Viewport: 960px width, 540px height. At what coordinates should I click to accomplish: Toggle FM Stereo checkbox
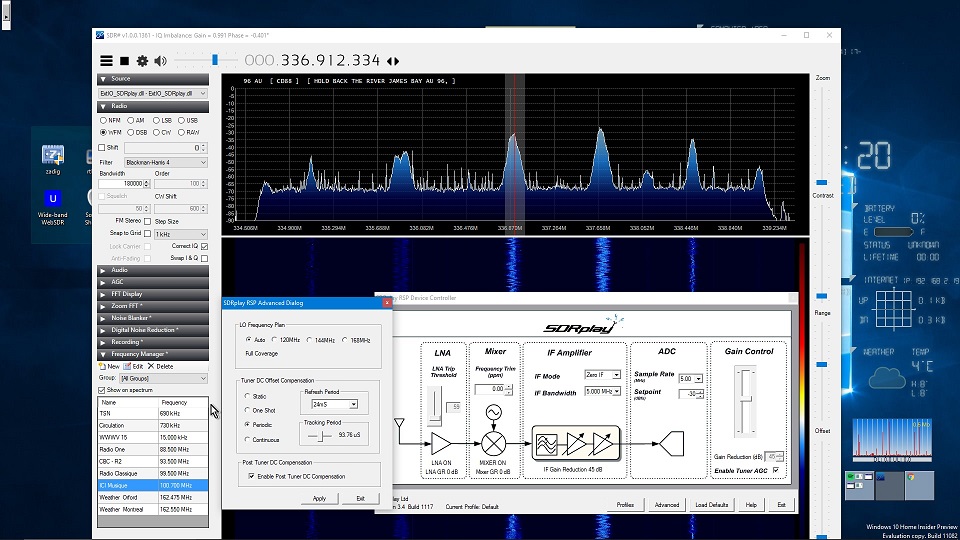(148, 221)
